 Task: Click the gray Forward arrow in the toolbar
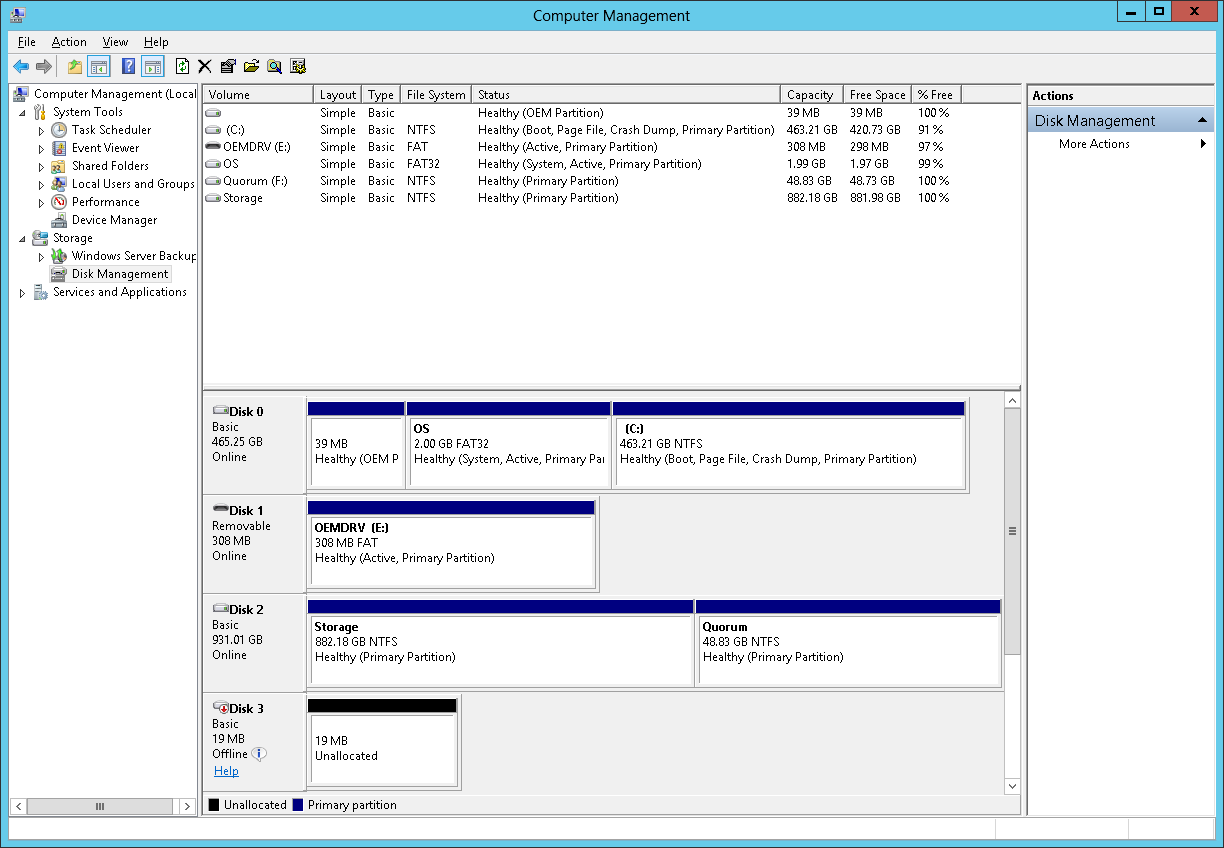point(43,66)
